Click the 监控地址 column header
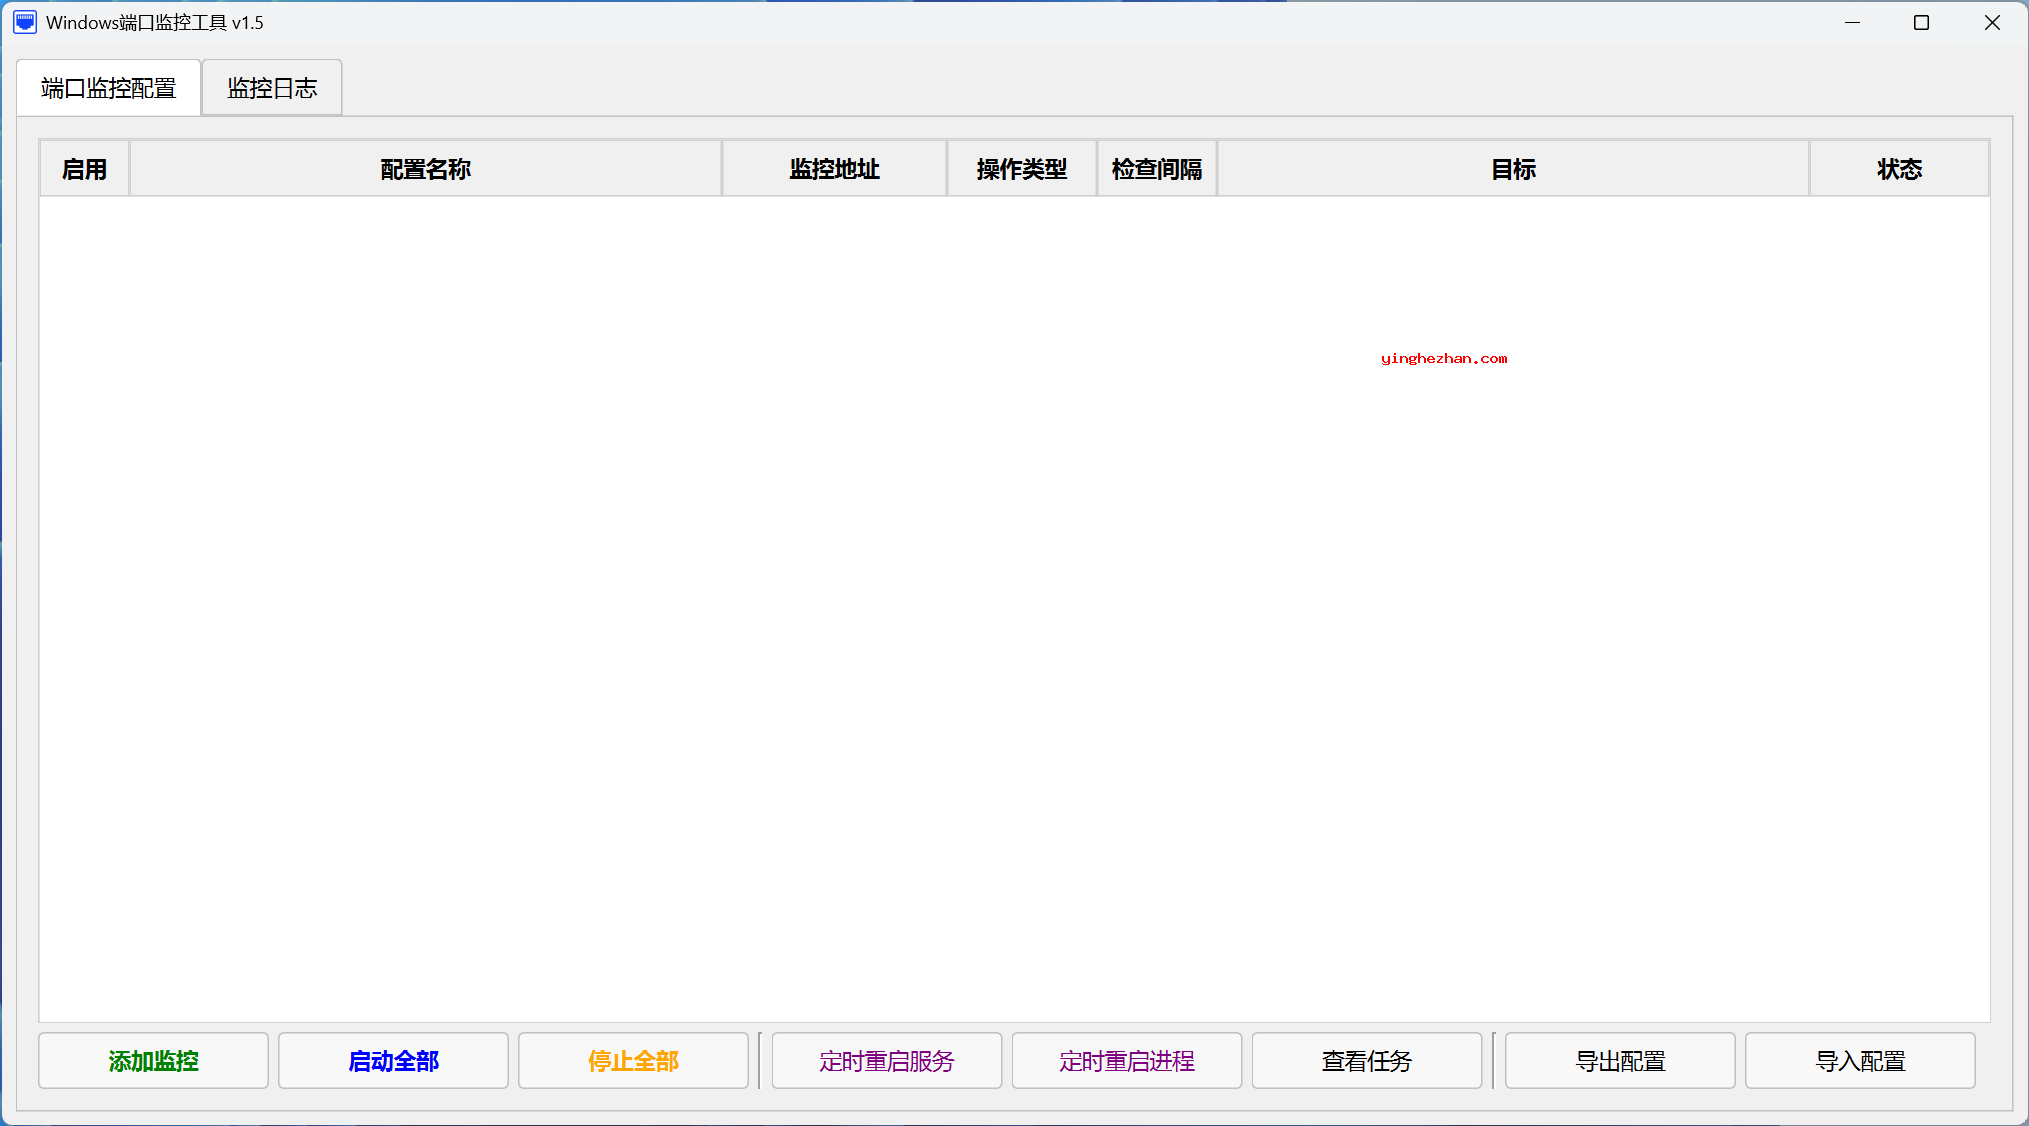The height and width of the screenshot is (1126, 2029). [x=835, y=169]
